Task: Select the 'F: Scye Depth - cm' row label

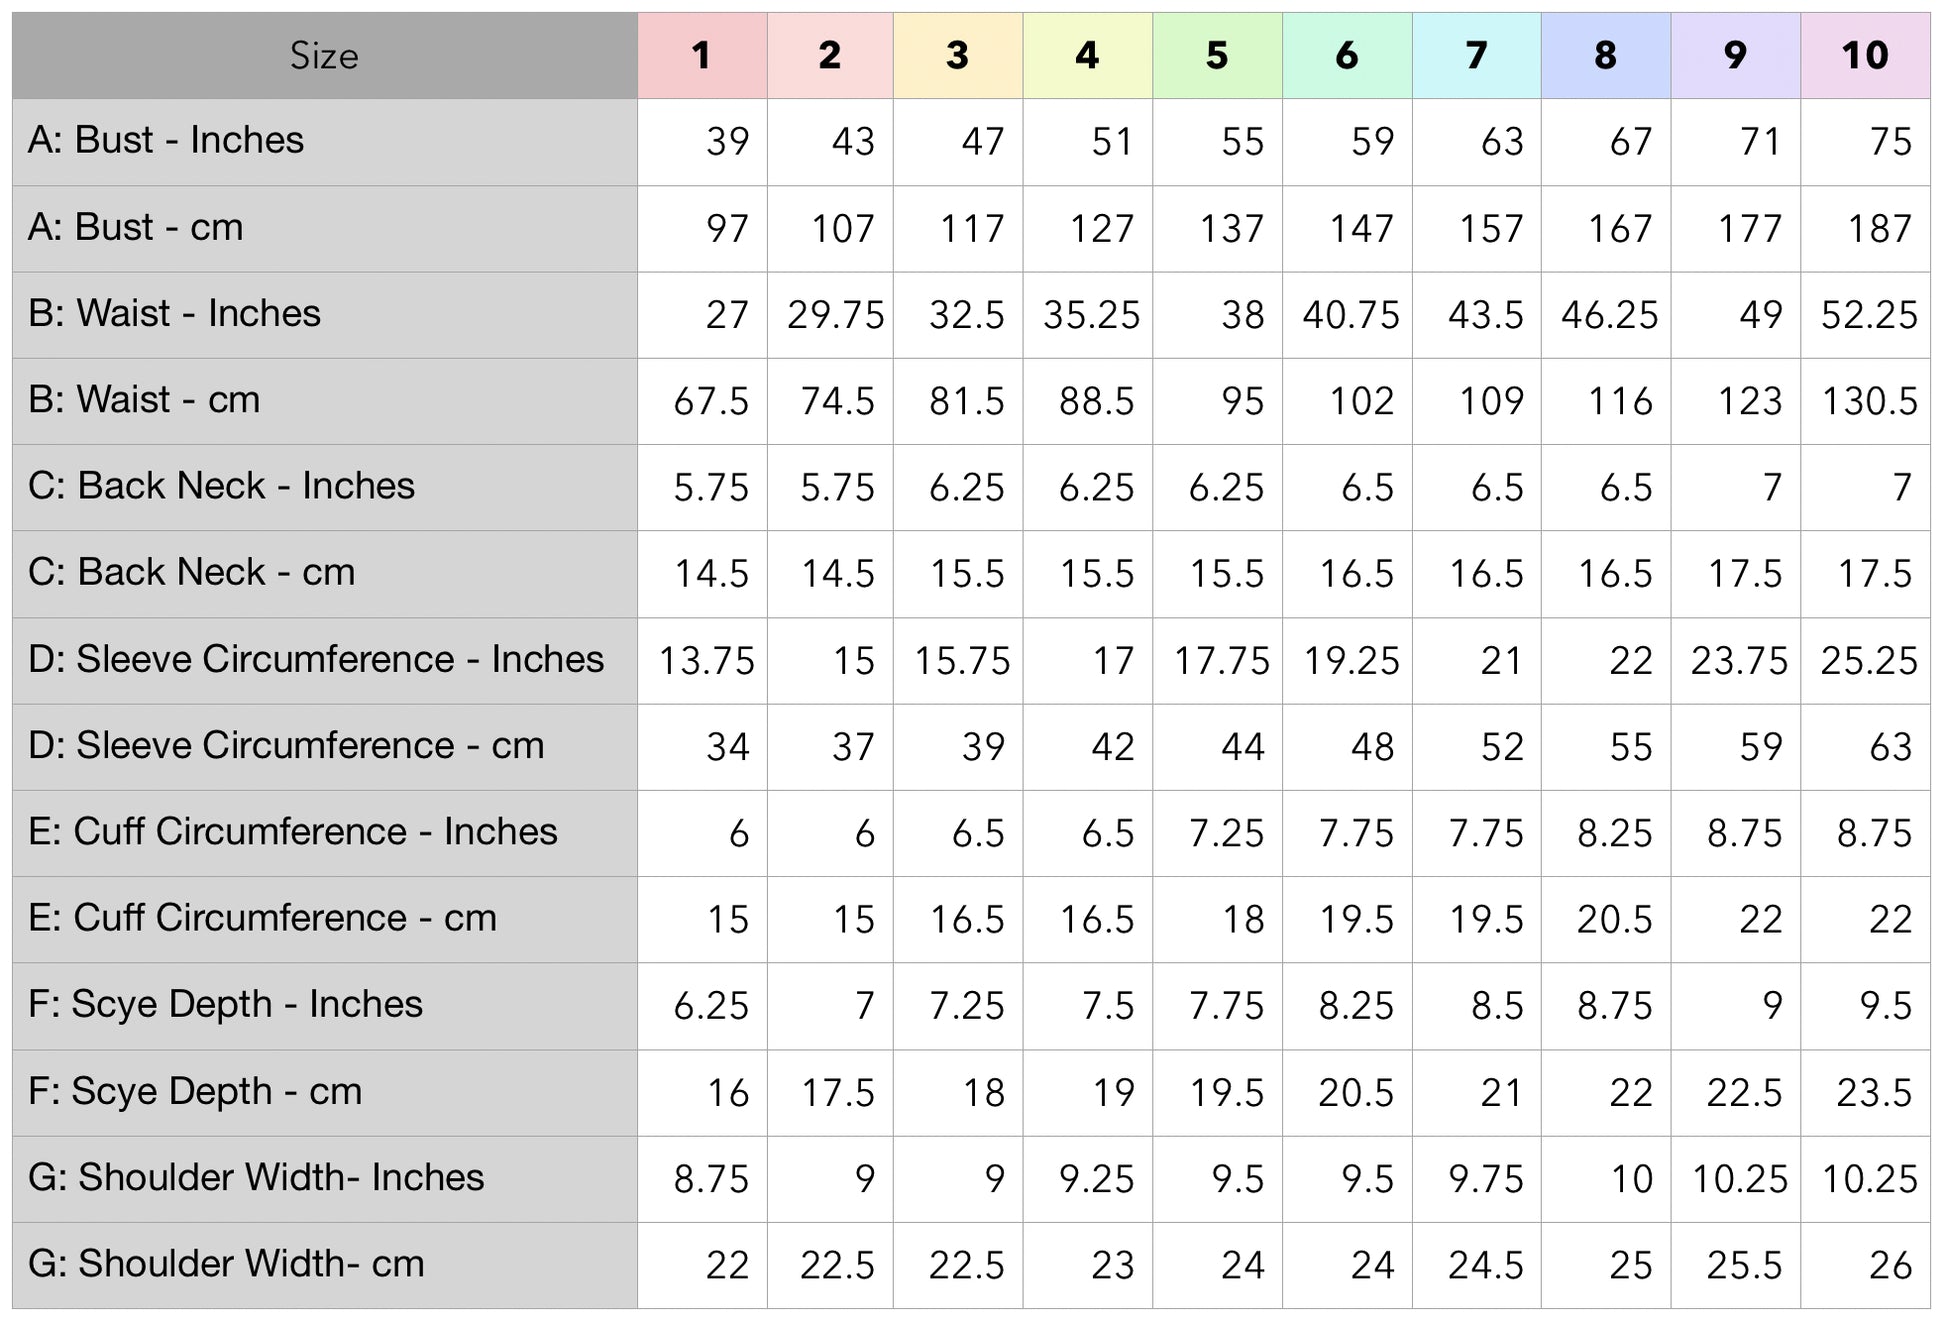Action: click(195, 1091)
